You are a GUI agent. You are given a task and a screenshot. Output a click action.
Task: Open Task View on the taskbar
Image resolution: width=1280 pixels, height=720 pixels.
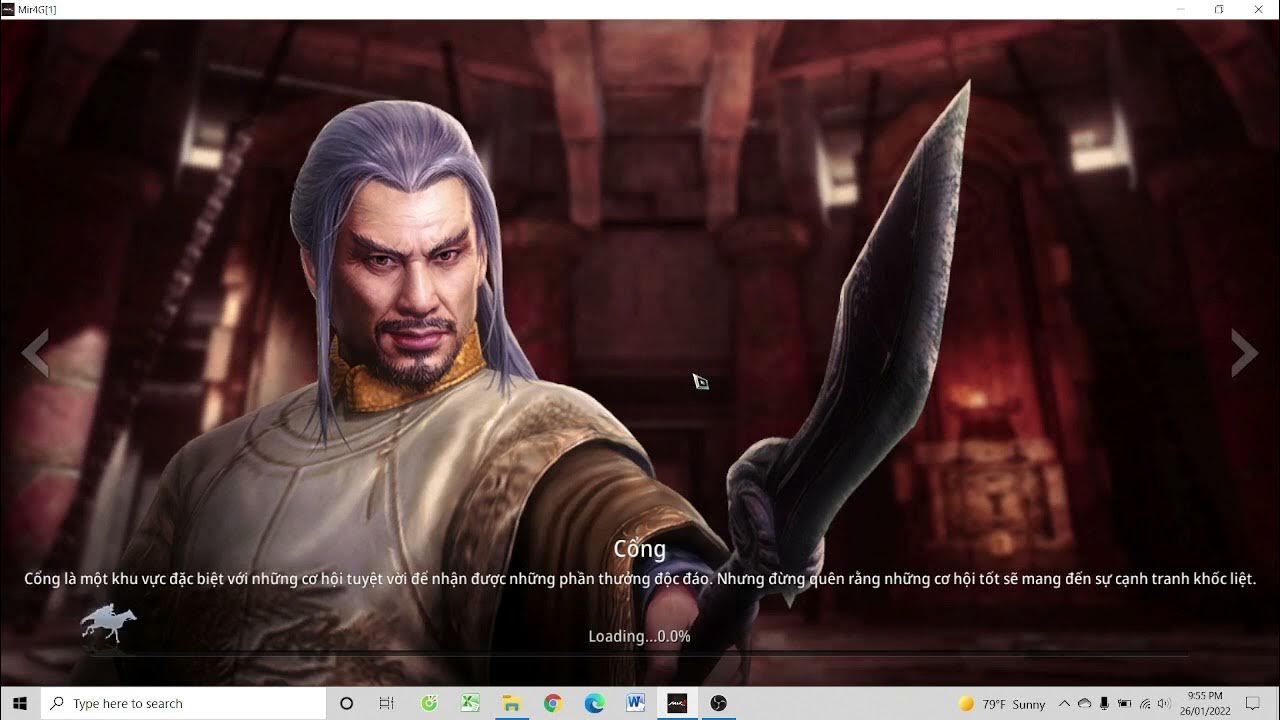(x=387, y=703)
